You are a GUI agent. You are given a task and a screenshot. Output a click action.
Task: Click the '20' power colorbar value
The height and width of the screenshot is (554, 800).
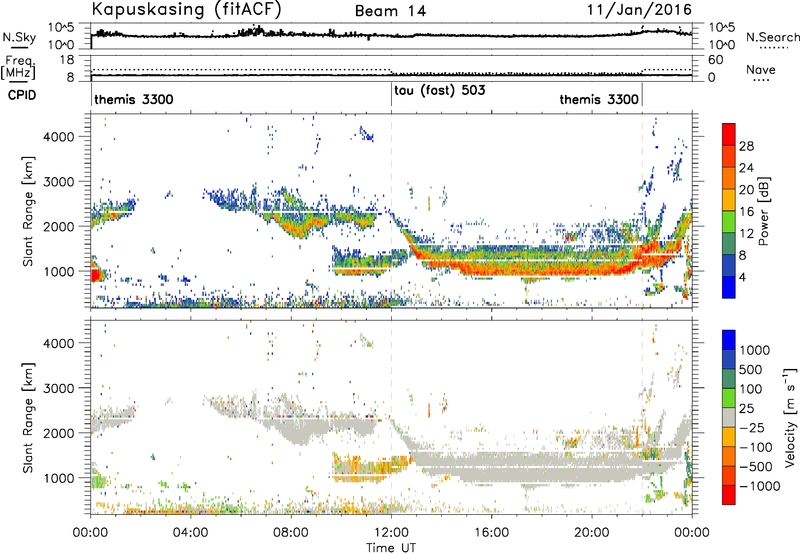[746, 190]
